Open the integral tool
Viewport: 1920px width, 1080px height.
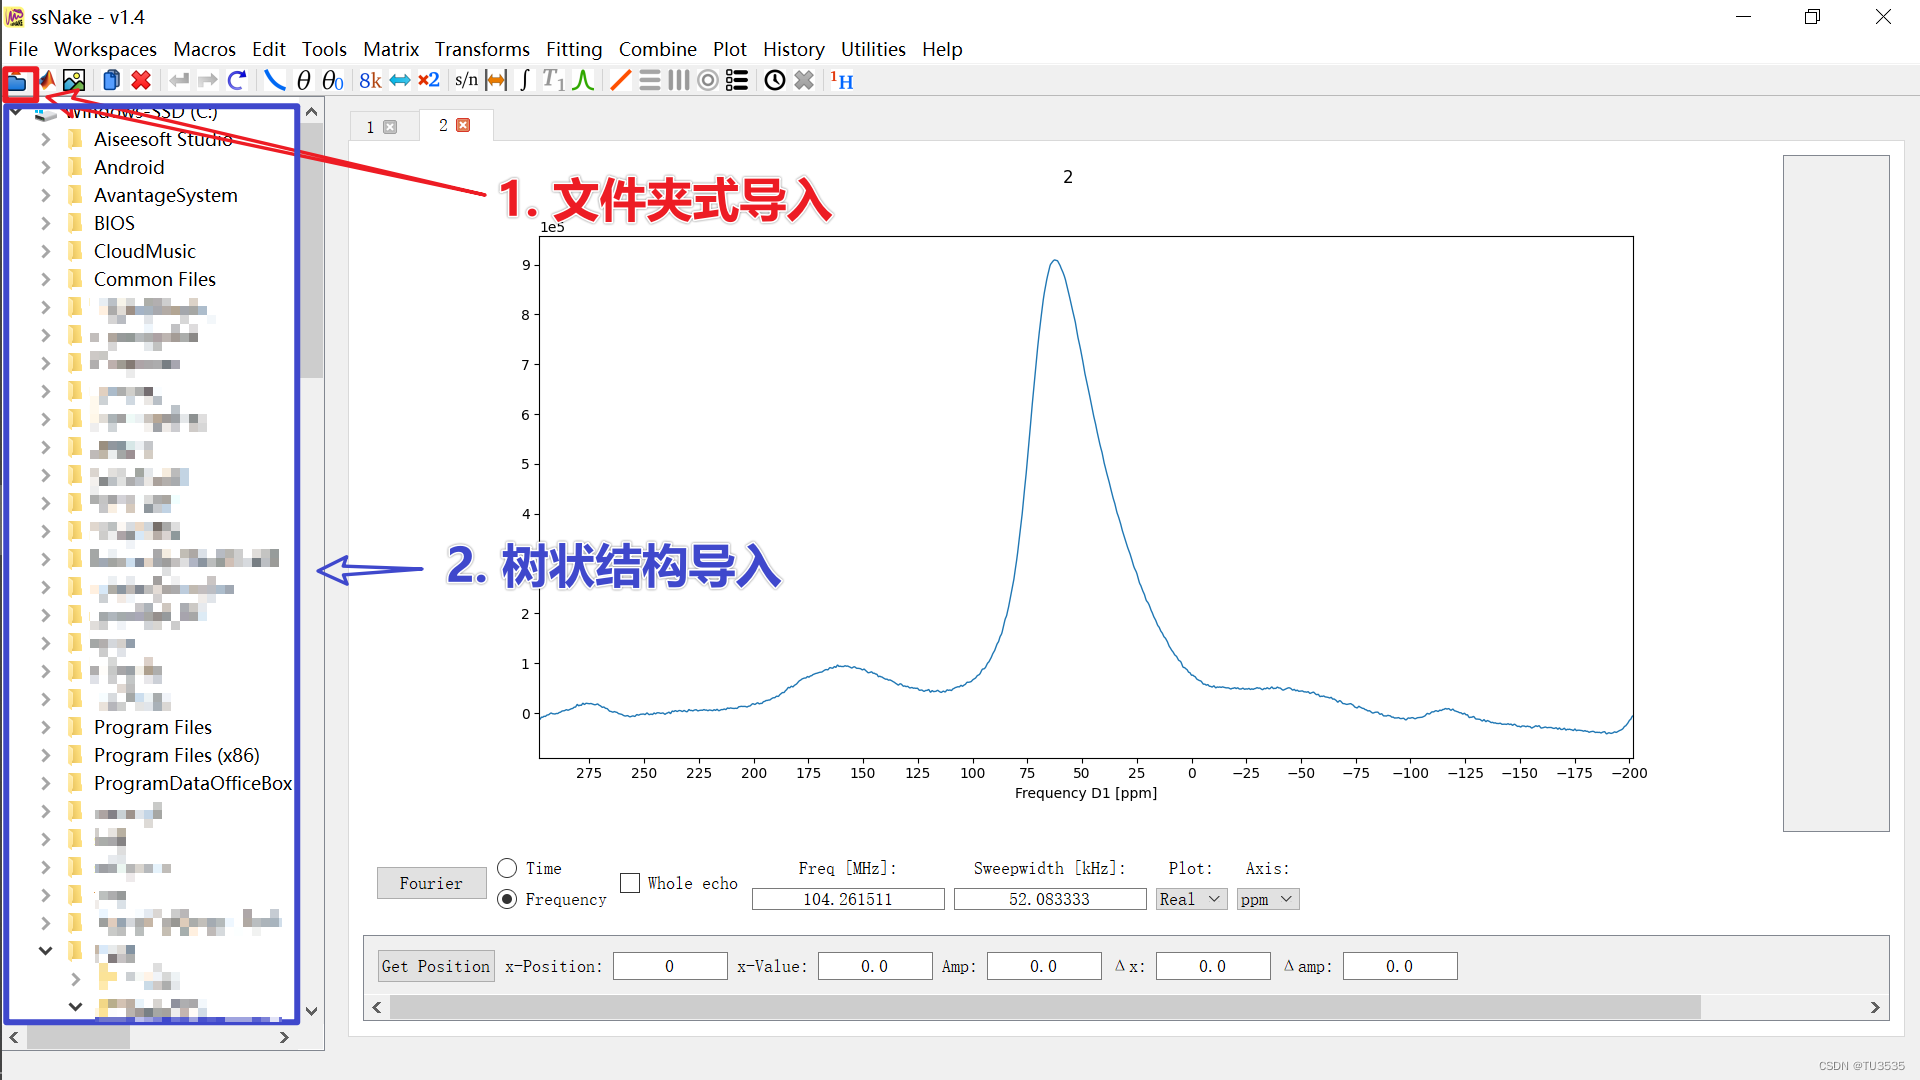click(525, 80)
